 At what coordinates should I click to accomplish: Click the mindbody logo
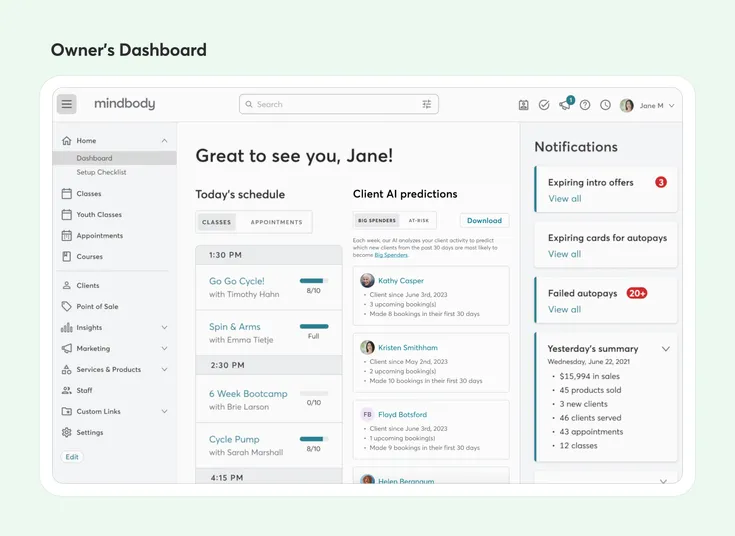click(x=124, y=104)
